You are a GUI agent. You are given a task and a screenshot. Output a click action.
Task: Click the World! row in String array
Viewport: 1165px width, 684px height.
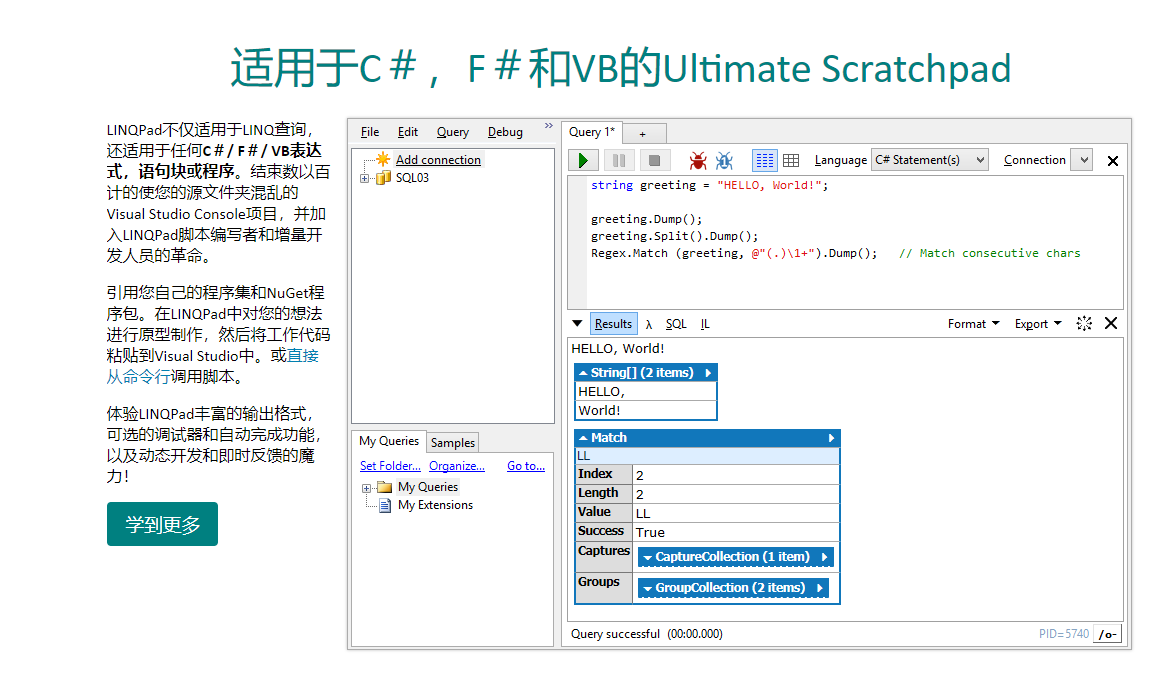point(646,410)
